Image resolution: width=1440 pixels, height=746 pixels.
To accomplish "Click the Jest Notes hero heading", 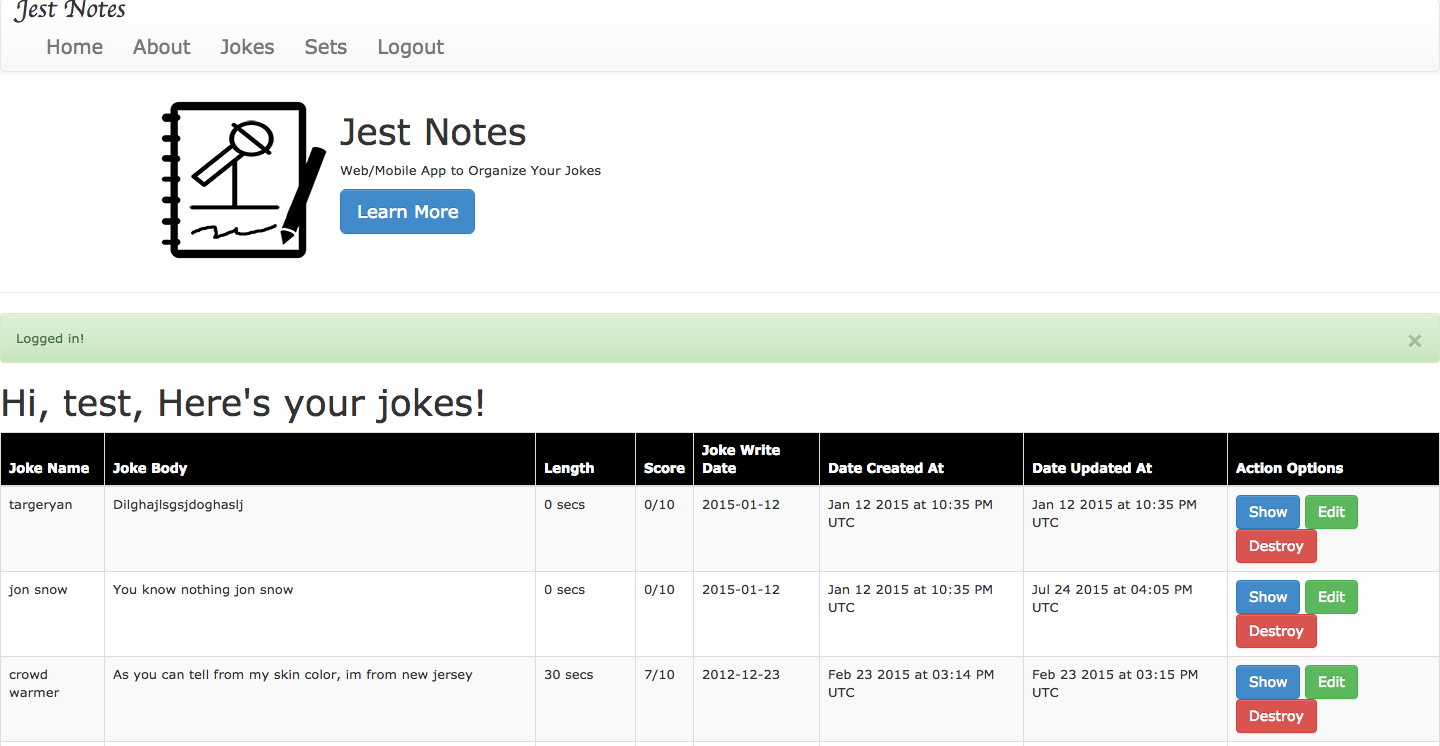I will click(x=433, y=132).
